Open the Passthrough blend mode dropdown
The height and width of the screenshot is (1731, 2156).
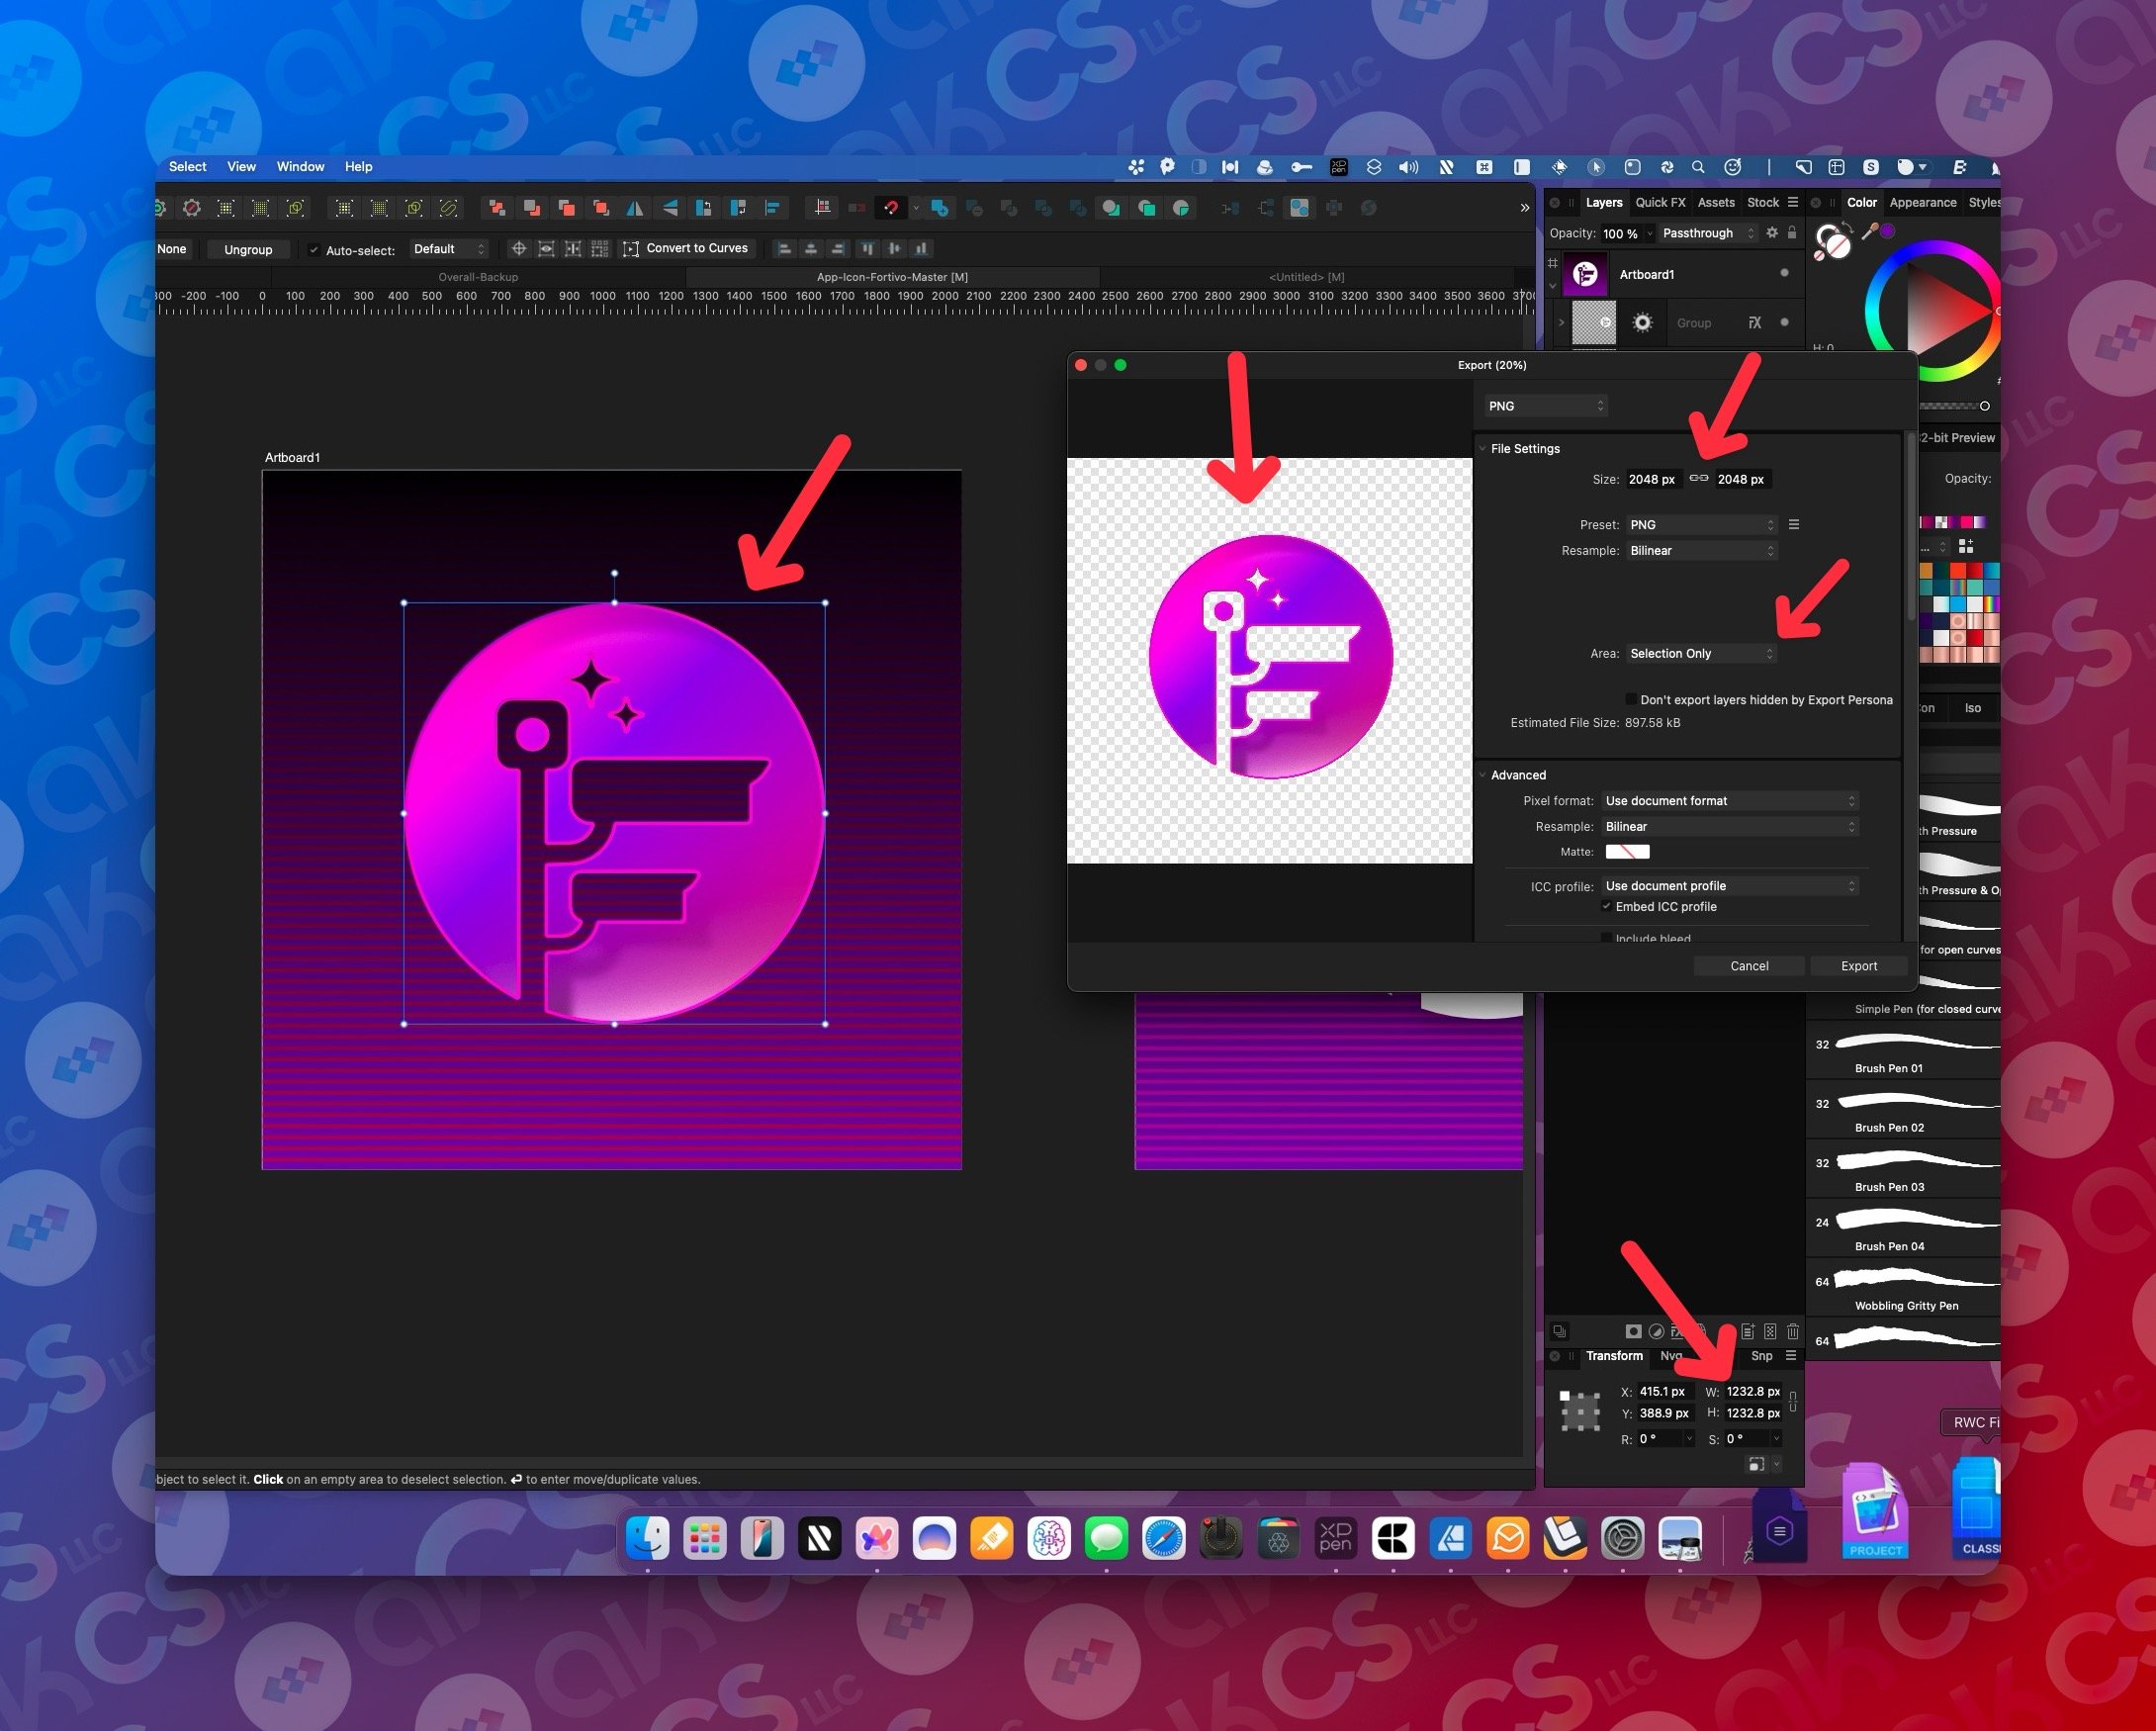1707,233
